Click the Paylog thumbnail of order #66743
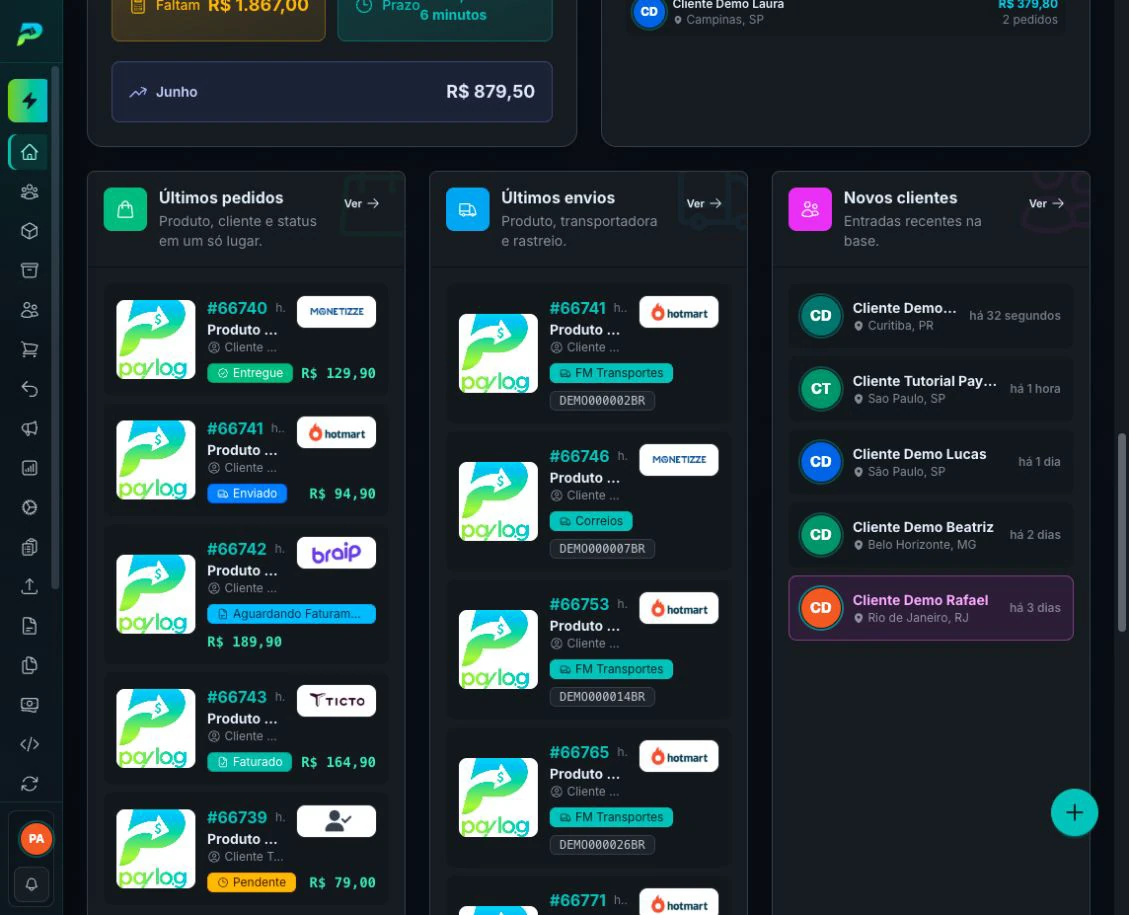1129x915 pixels. (x=156, y=729)
